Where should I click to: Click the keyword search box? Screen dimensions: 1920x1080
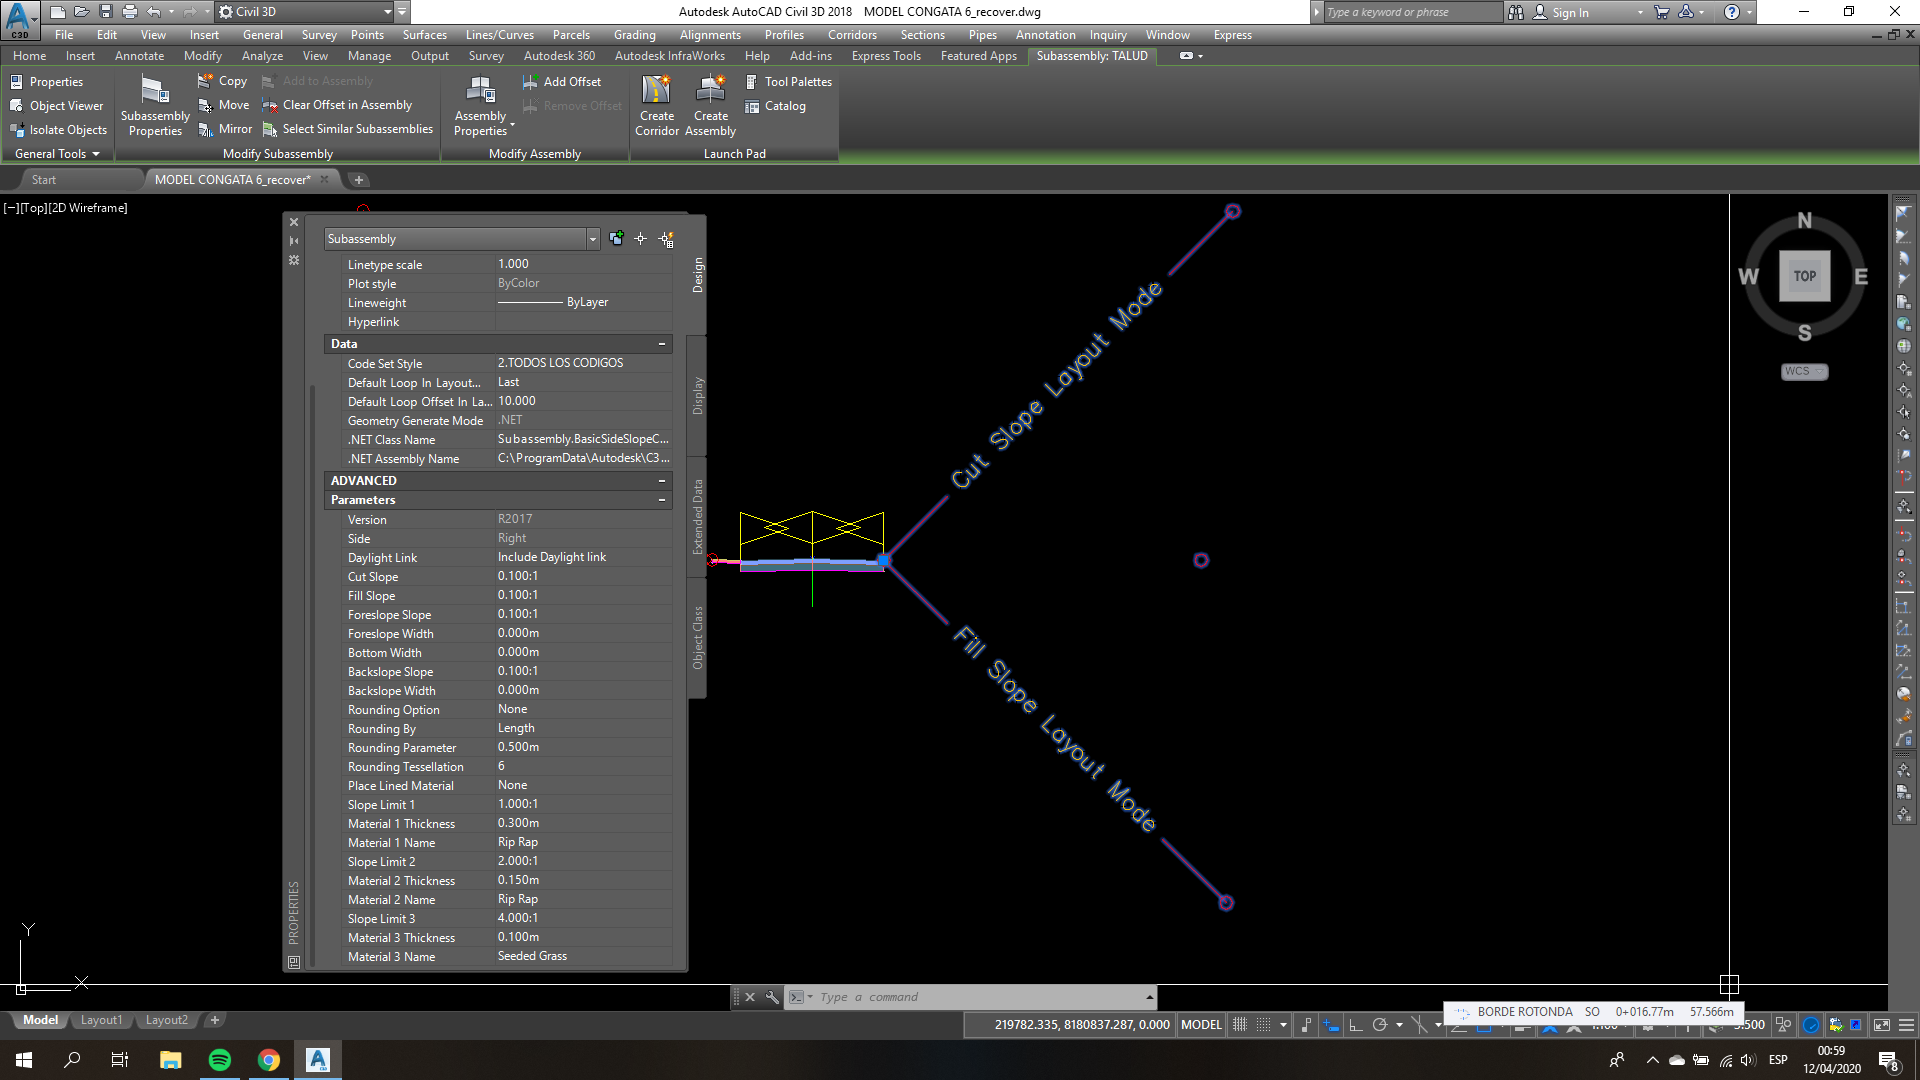click(x=1412, y=12)
